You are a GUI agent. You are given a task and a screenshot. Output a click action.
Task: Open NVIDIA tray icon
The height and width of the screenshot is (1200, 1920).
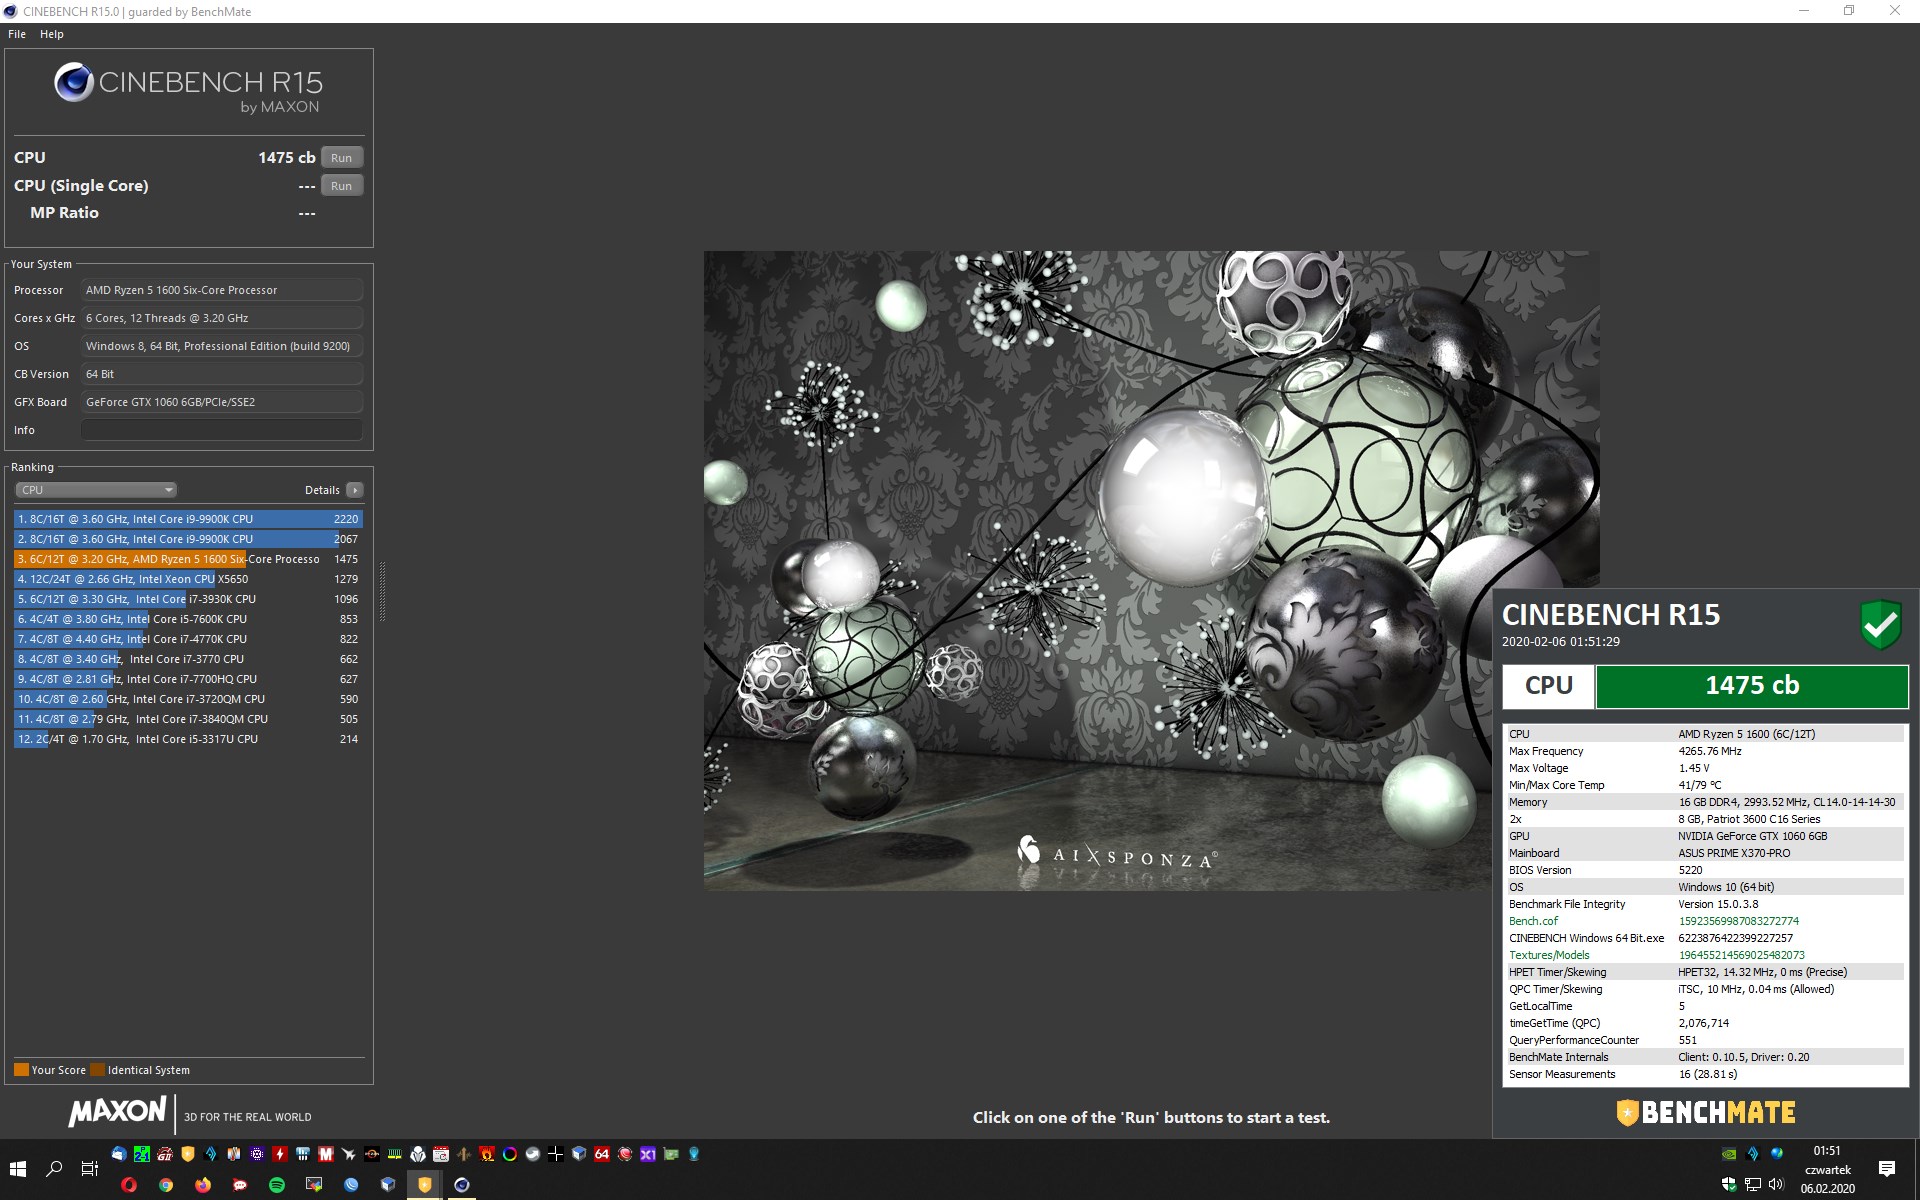point(1729,1153)
